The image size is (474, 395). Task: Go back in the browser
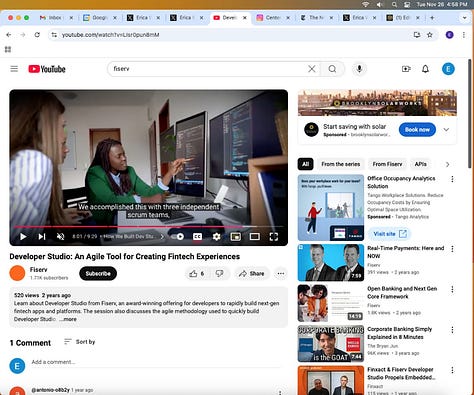tap(9, 35)
